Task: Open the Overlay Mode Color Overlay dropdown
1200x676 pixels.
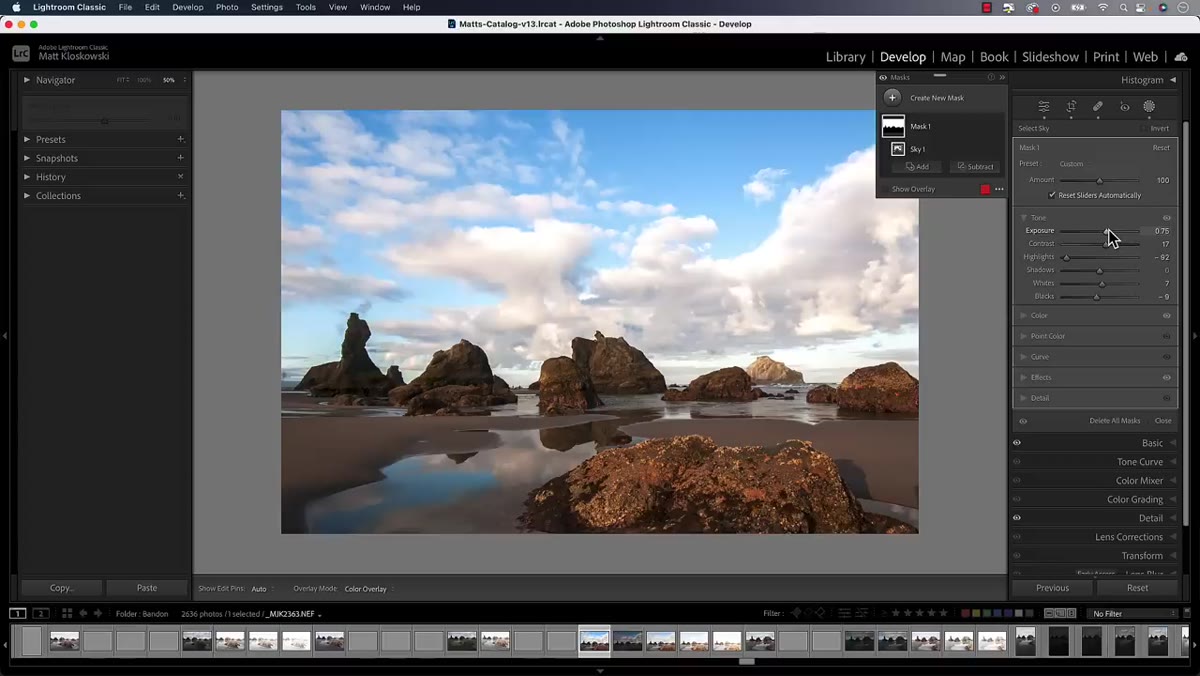Action: tap(367, 589)
